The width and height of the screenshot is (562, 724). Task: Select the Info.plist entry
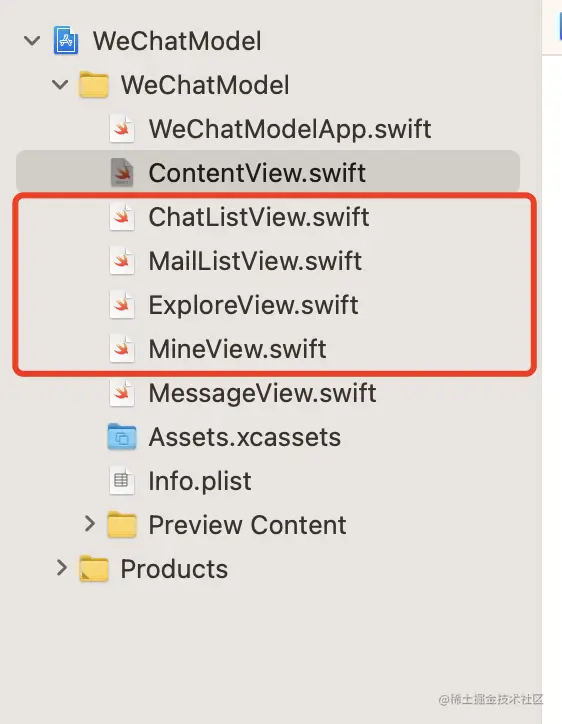pos(200,481)
